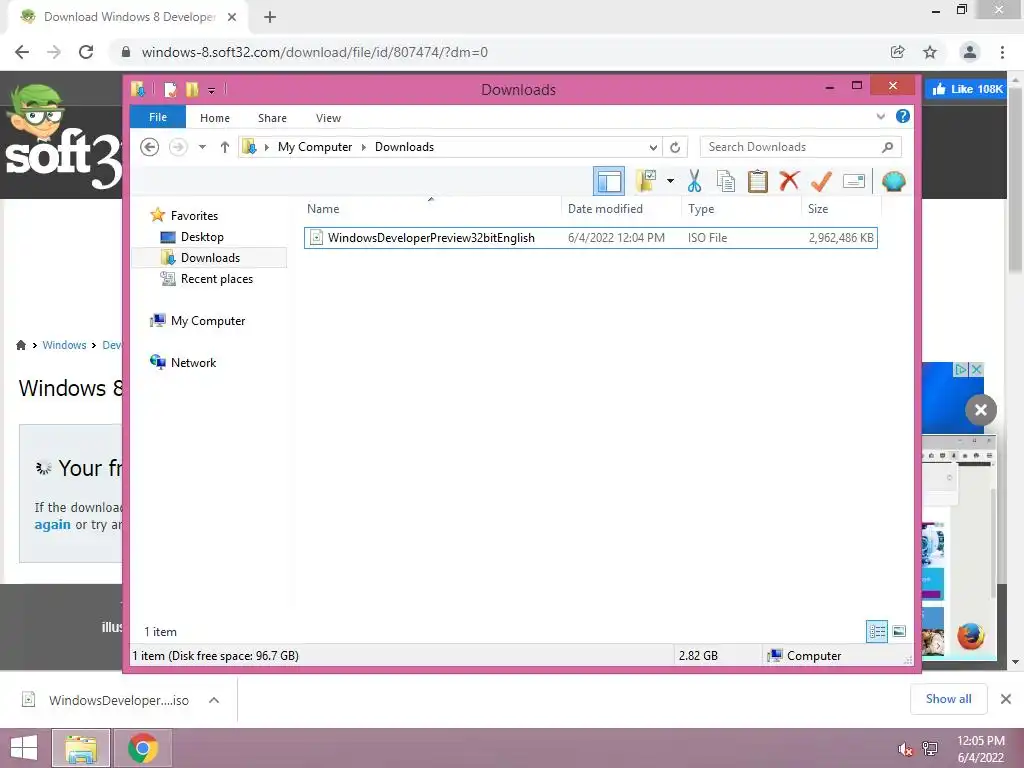Expand the folder options dropdown arrow
The height and width of the screenshot is (768, 1024).
pyautogui.click(x=670, y=181)
